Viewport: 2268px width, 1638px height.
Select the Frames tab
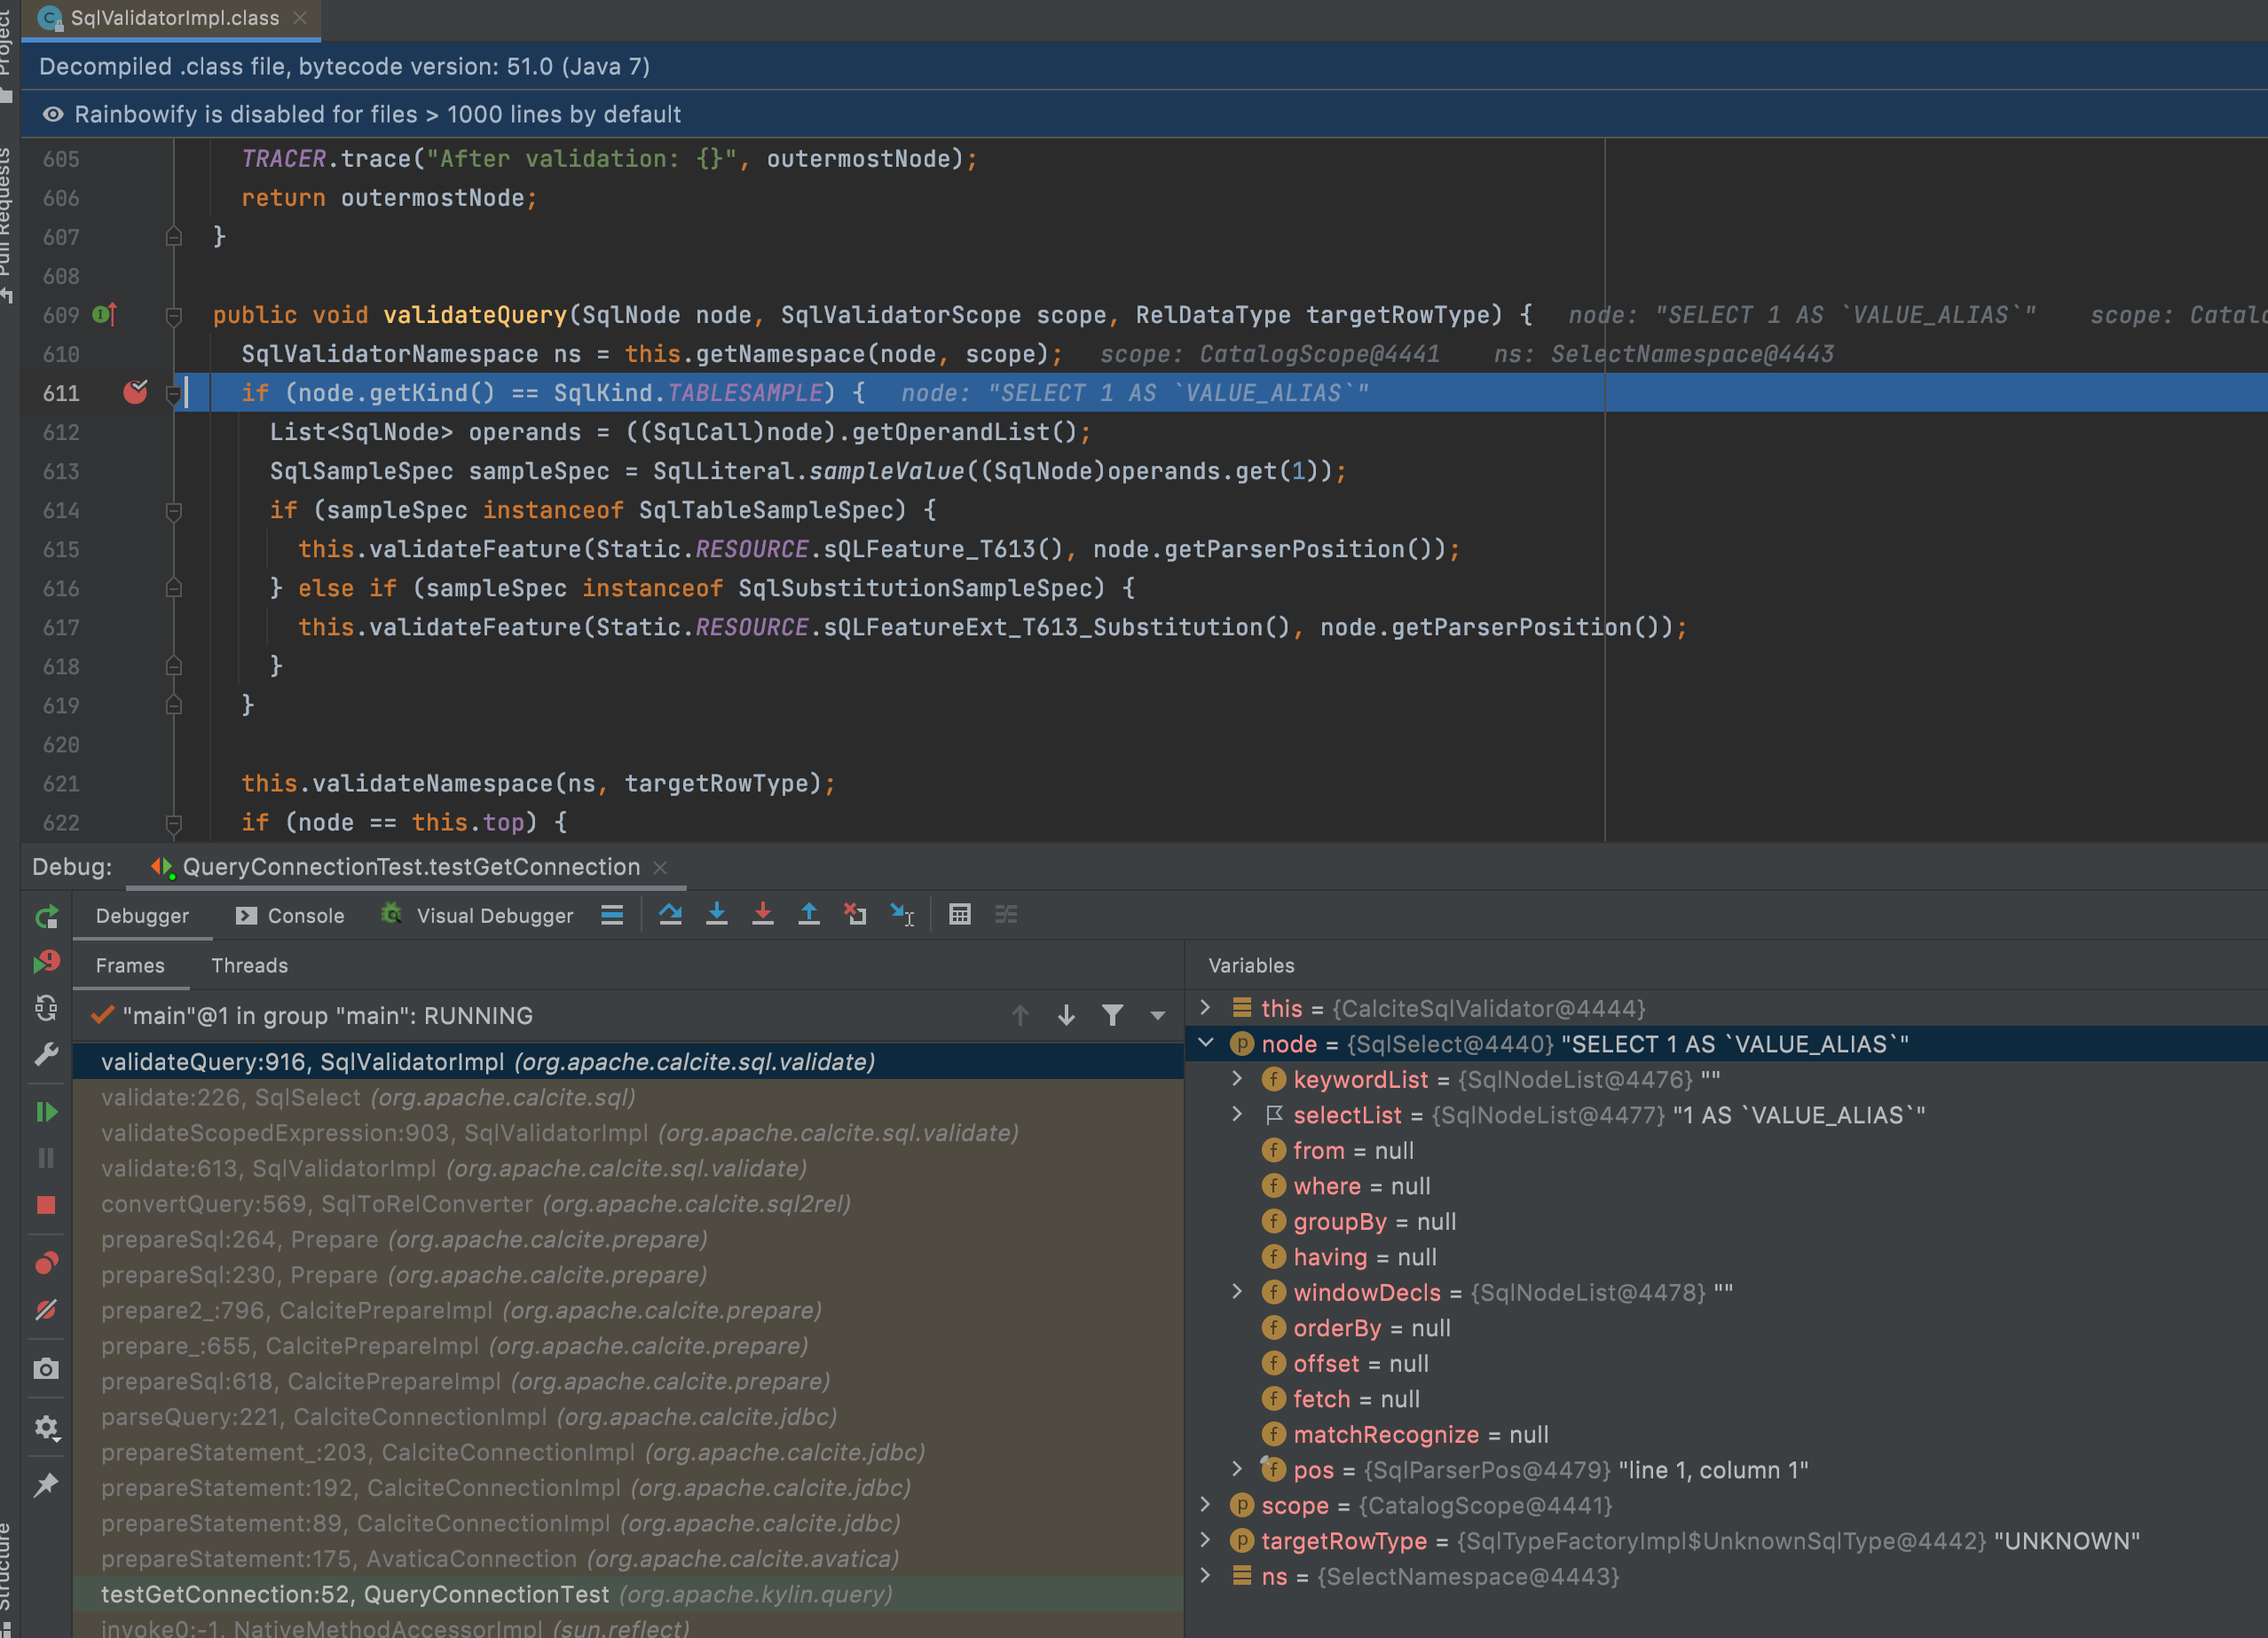[130, 966]
